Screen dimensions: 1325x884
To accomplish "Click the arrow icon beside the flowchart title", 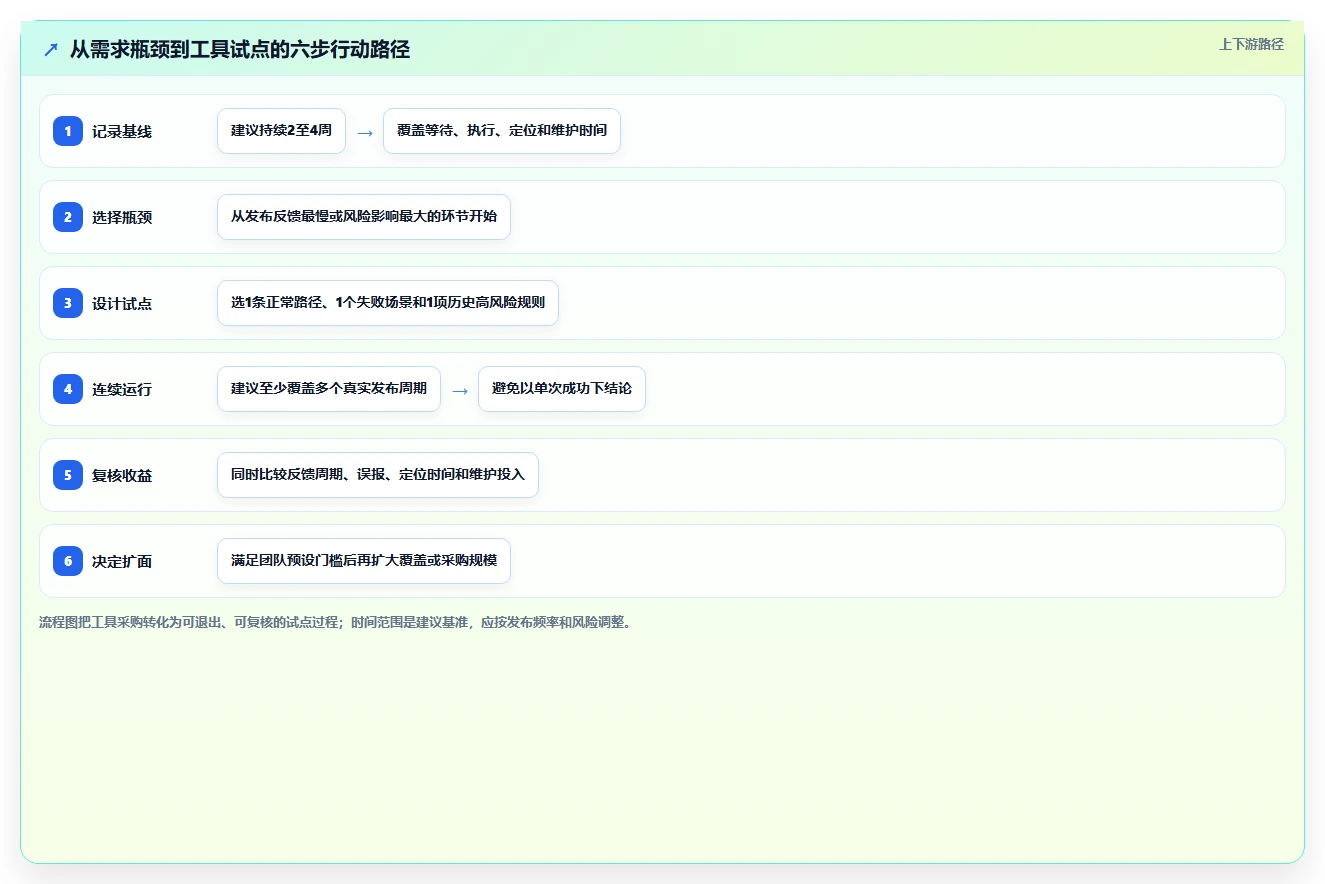I will click(x=51, y=49).
